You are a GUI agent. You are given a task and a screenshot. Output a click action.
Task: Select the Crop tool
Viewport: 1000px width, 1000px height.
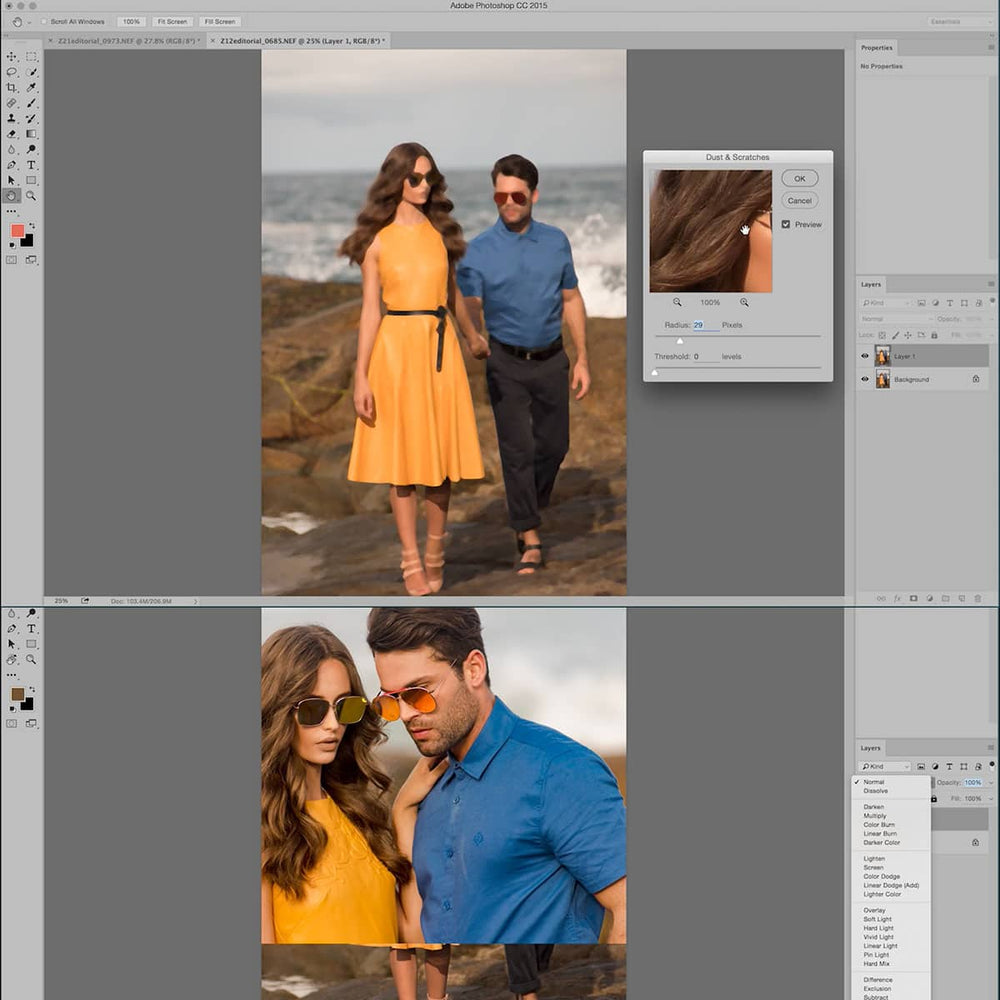pyautogui.click(x=12, y=86)
